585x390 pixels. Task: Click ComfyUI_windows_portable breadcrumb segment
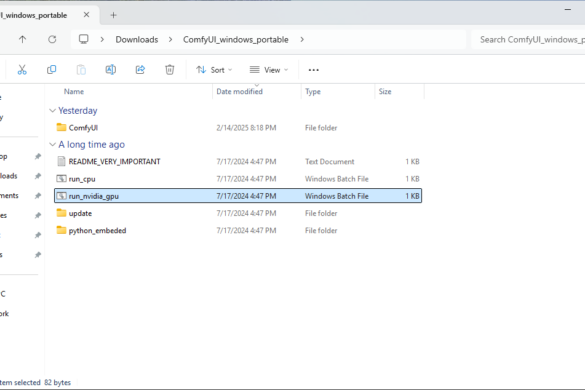pyautogui.click(x=235, y=40)
